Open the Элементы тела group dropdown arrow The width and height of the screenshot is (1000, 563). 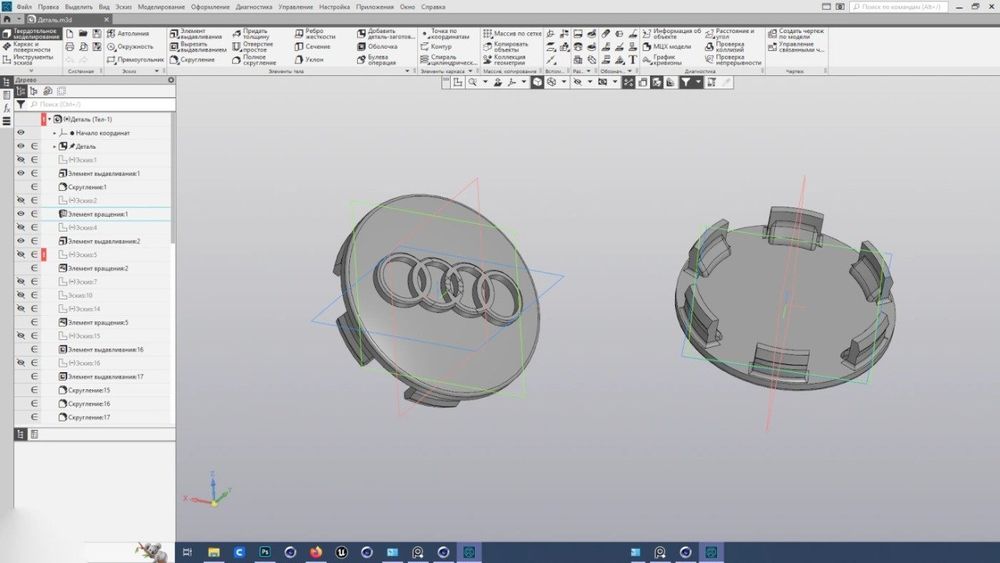click(408, 71)
